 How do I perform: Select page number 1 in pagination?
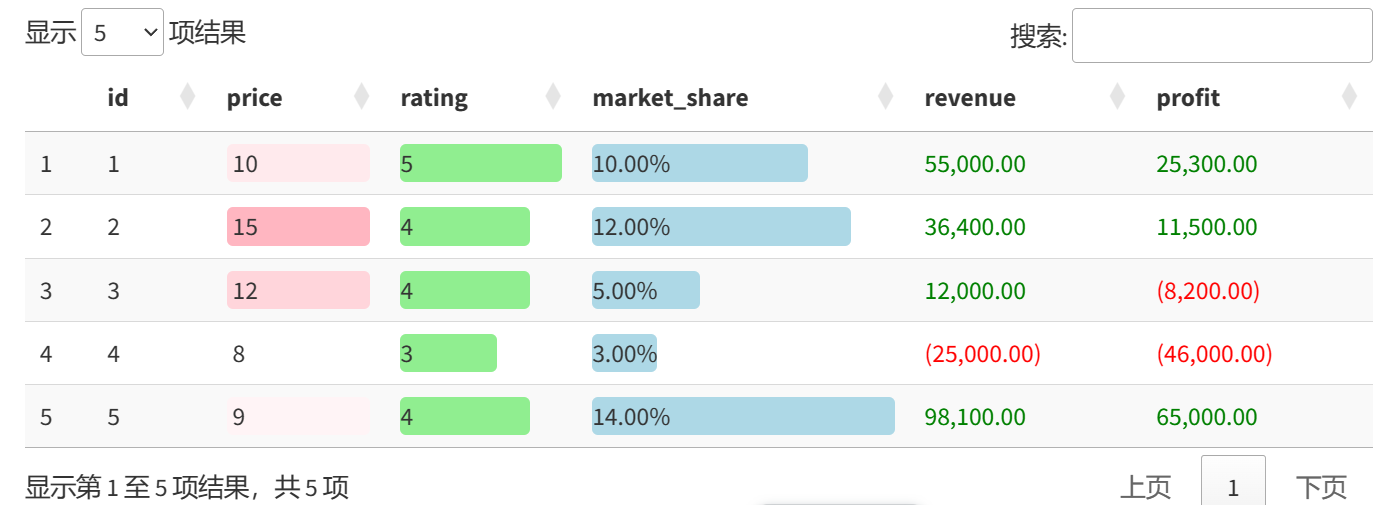click(x=1233, y=487)
